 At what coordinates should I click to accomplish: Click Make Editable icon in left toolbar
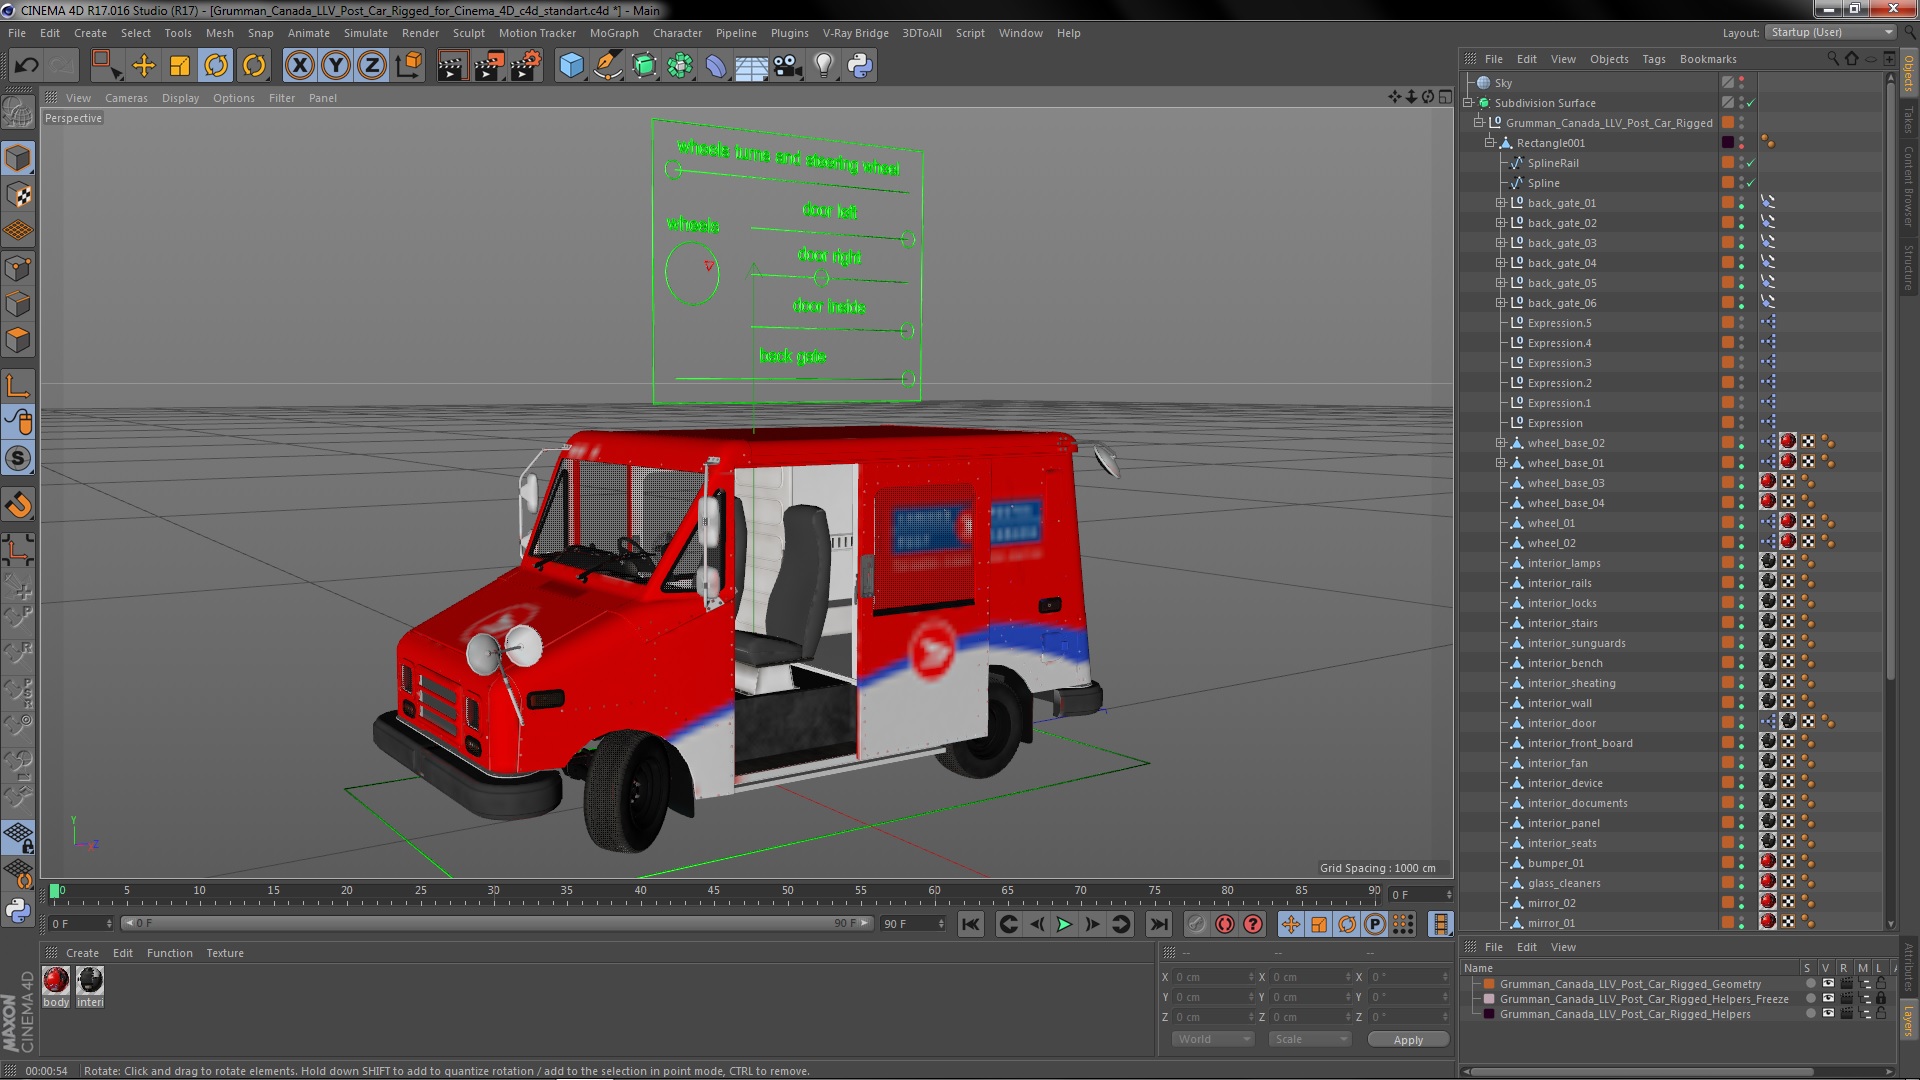[x=18, y=112]
